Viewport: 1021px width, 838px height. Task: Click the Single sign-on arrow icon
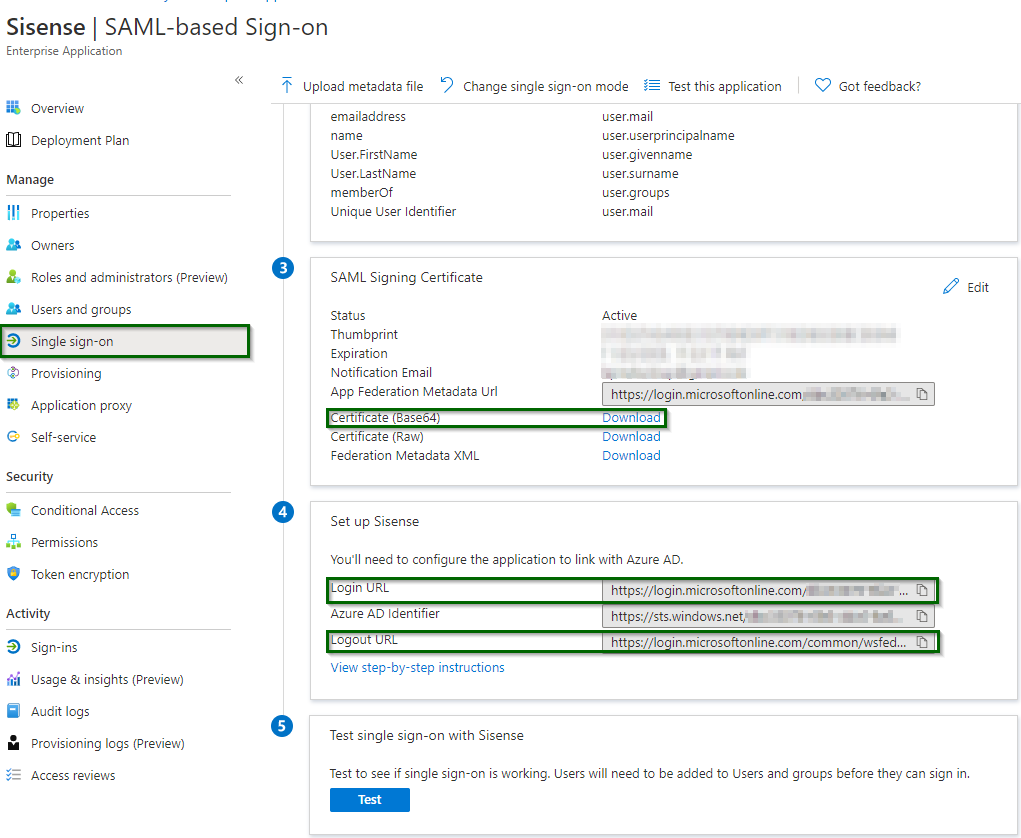pyautogui.click(x=13, y=341)
